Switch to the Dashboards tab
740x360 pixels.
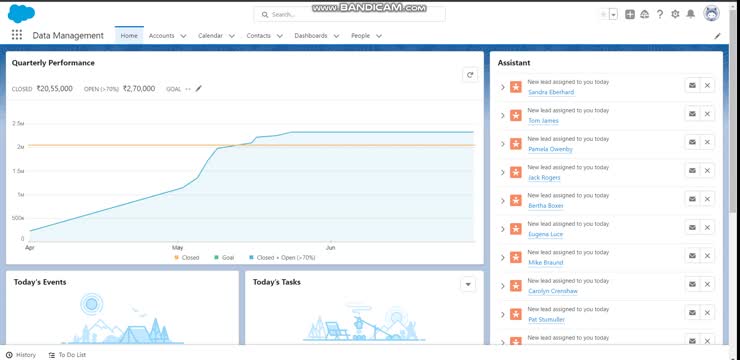(311, 35)
